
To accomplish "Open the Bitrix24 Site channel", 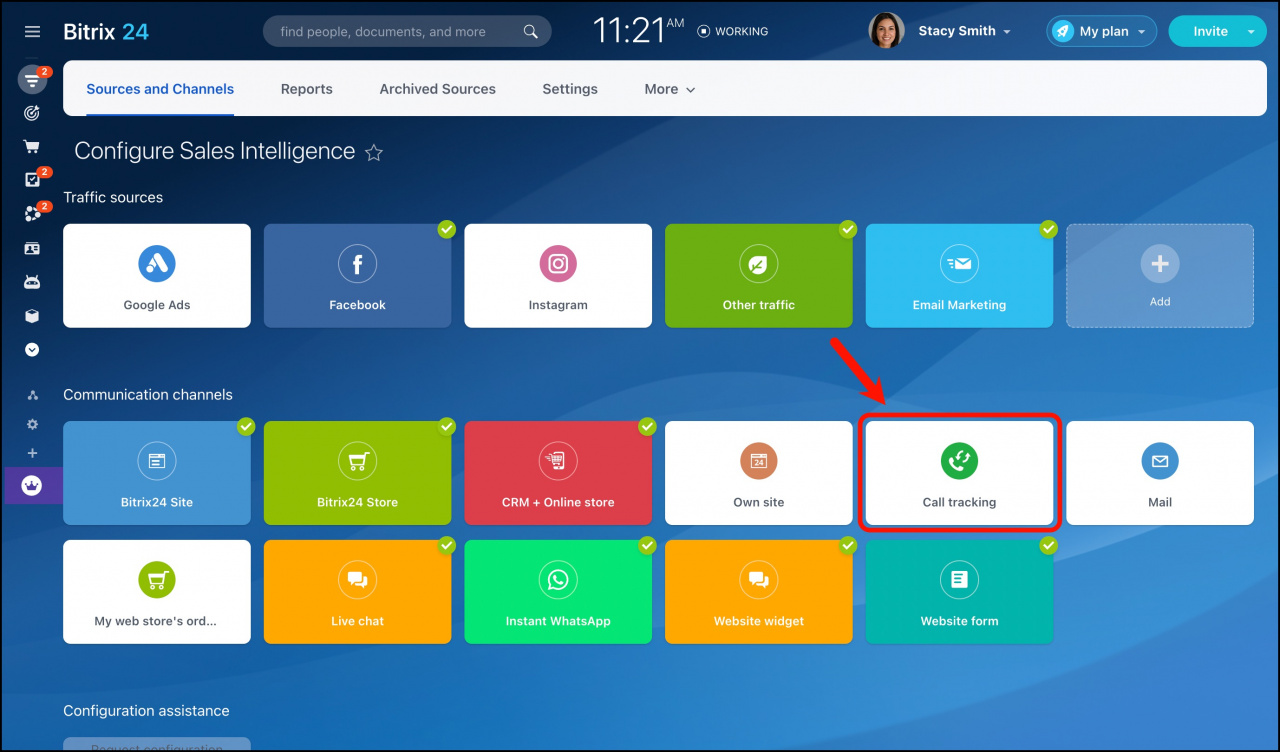I will 157,473.
